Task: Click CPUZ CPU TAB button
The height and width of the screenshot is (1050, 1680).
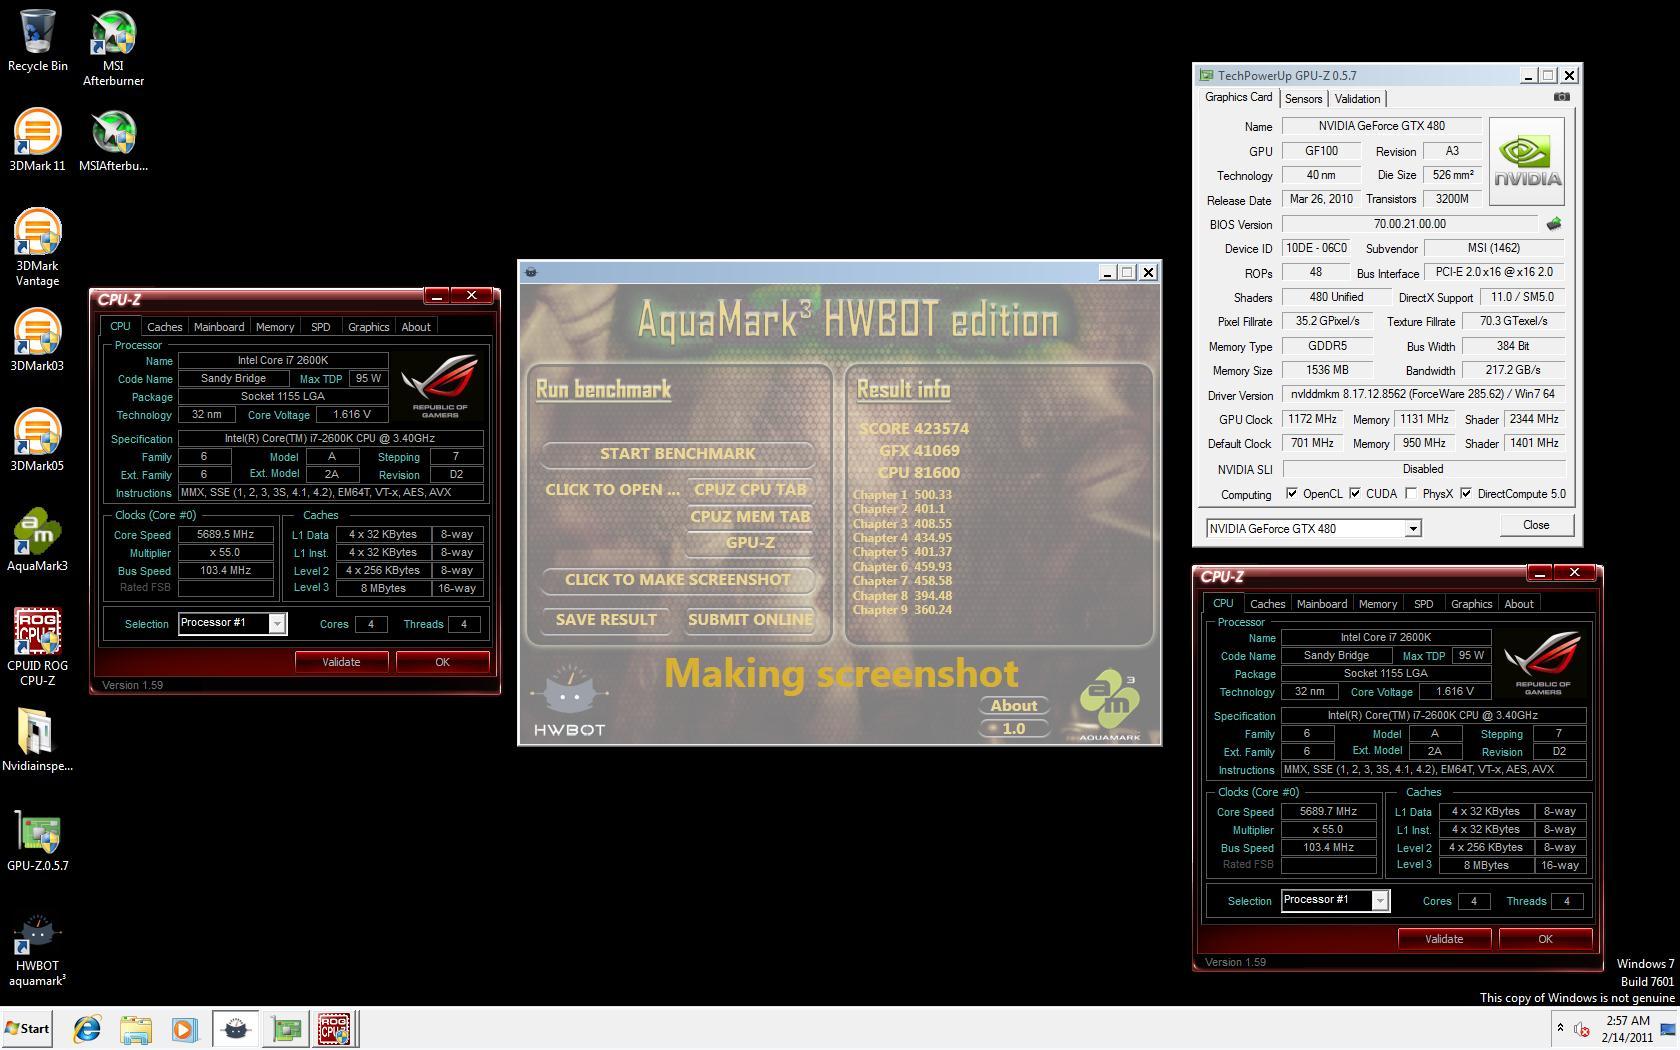Action: pos(750,490)
